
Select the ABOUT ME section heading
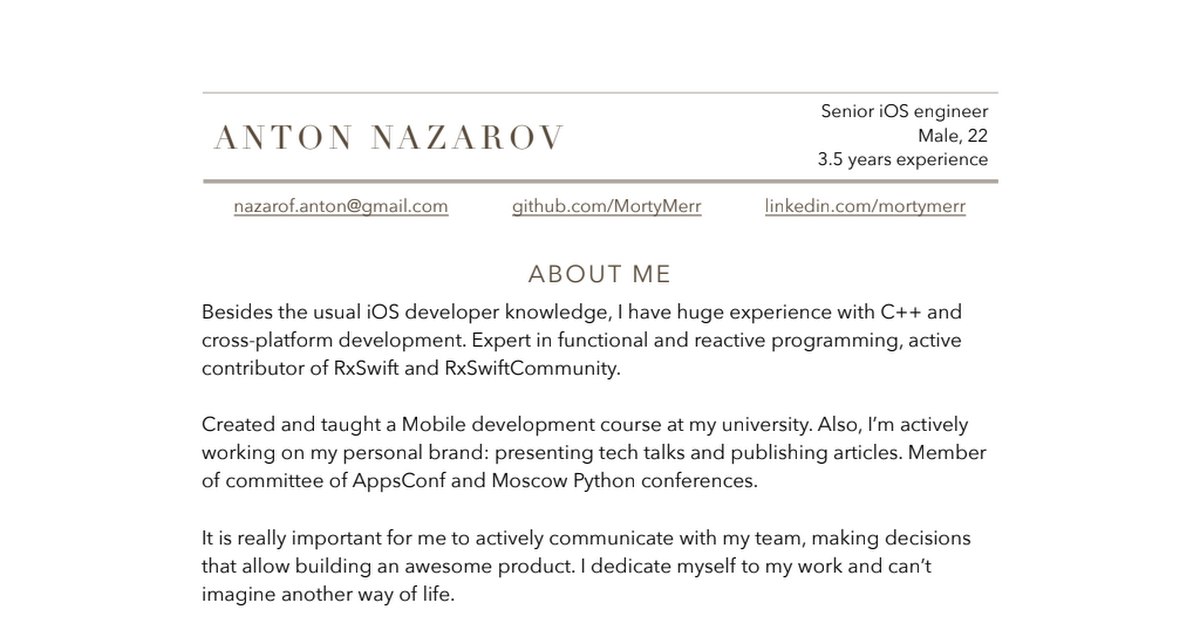[x=600, y=274]
